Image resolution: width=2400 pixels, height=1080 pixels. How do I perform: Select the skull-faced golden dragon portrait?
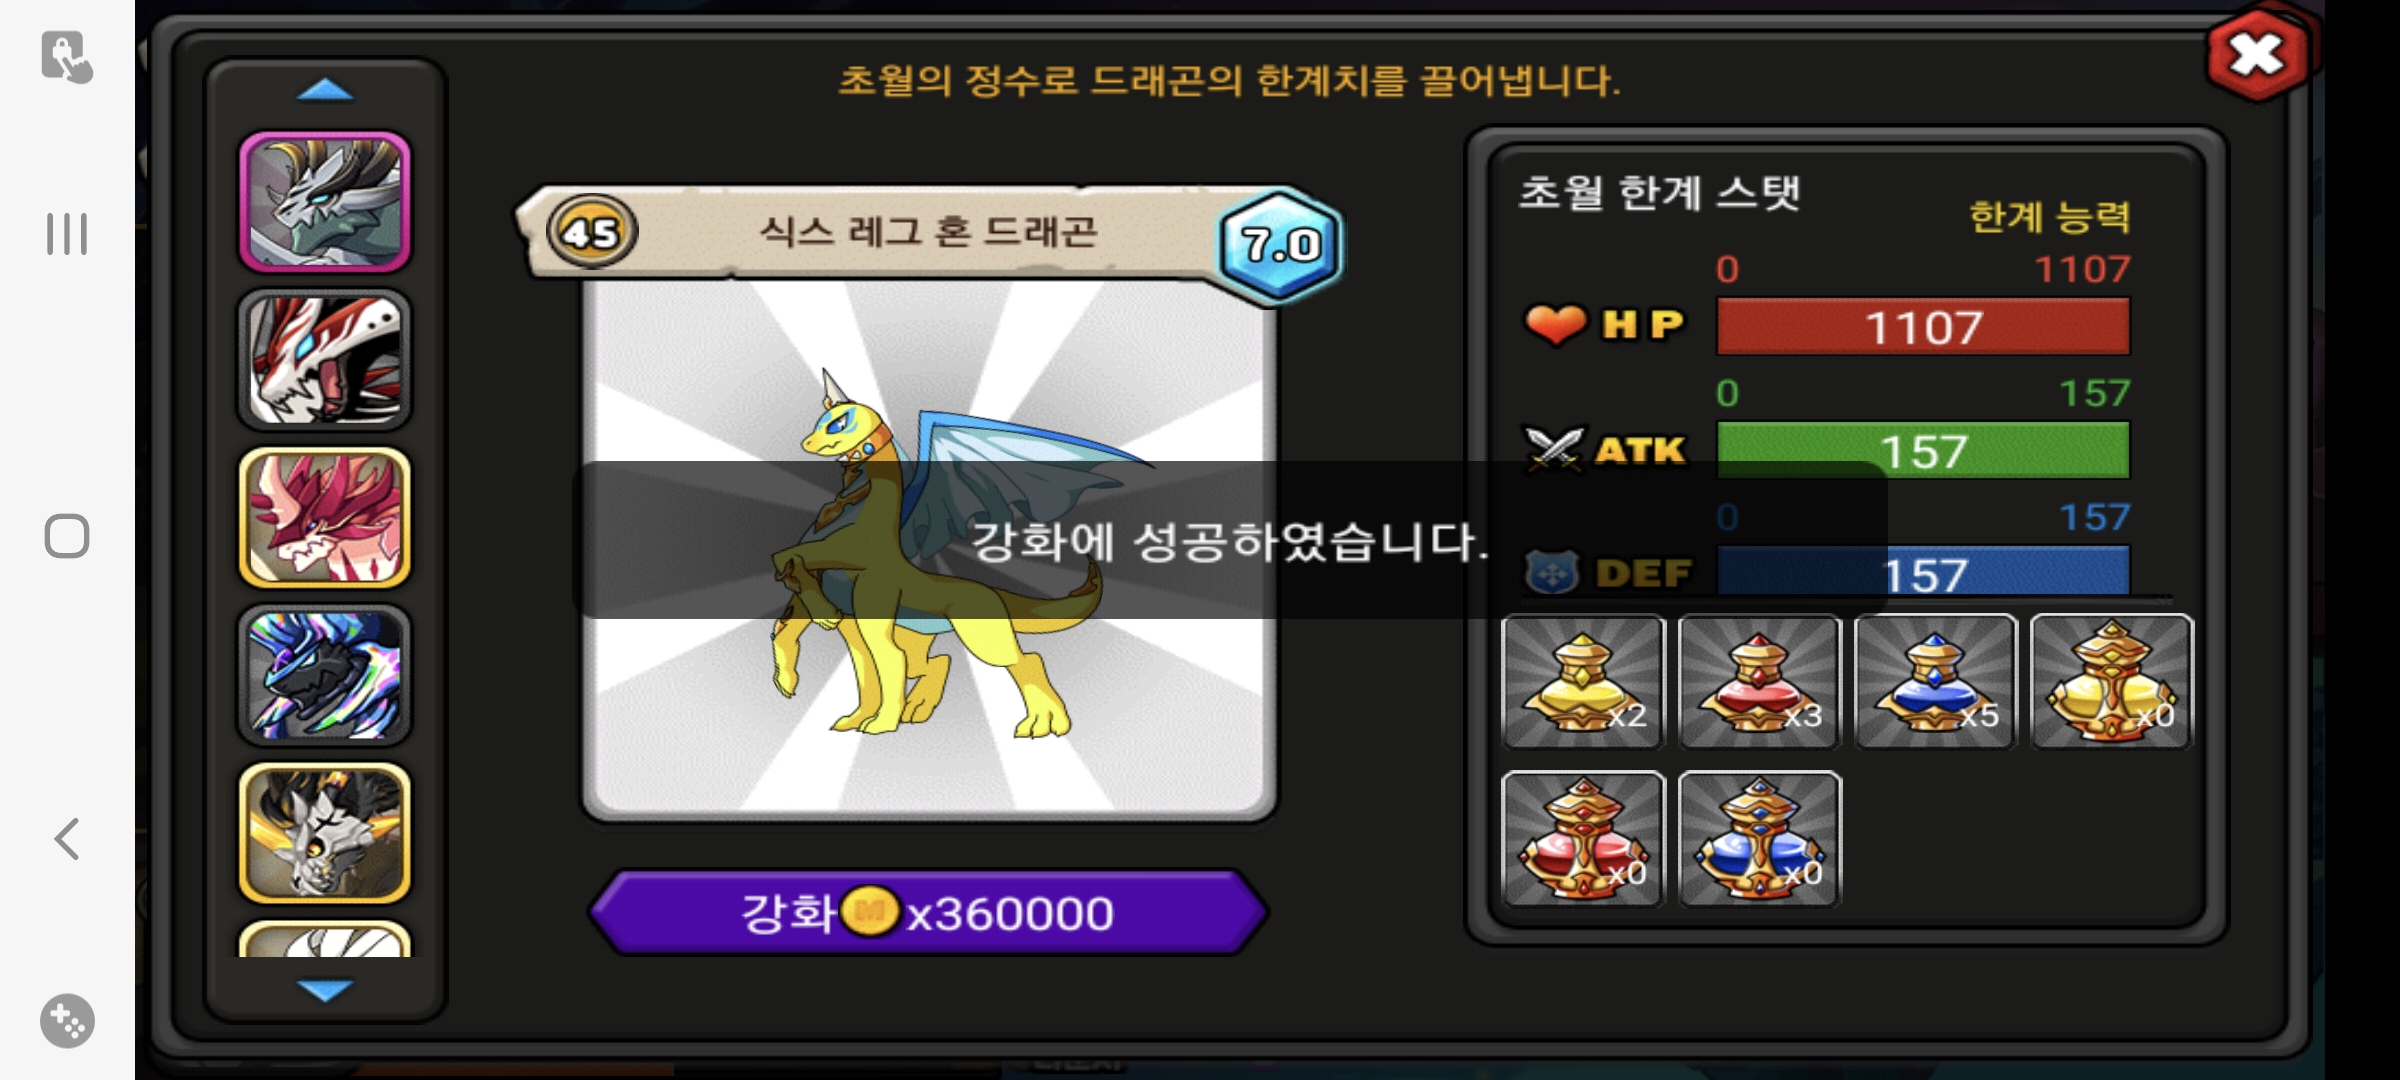pyautogui.click(x=325, y=833)
